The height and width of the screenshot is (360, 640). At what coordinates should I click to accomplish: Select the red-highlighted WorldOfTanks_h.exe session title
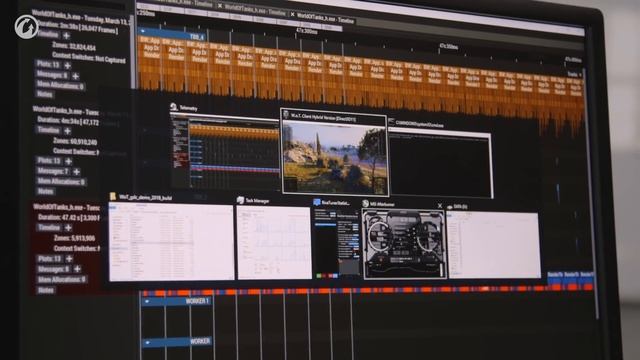pyautogui.click(x=66, y=207)
